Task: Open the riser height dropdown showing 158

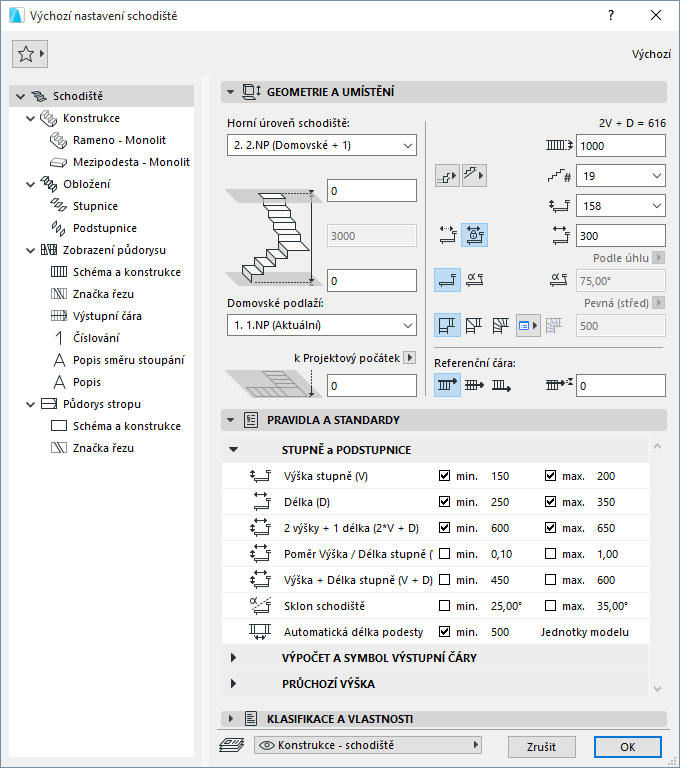Action: coord(621,206)
